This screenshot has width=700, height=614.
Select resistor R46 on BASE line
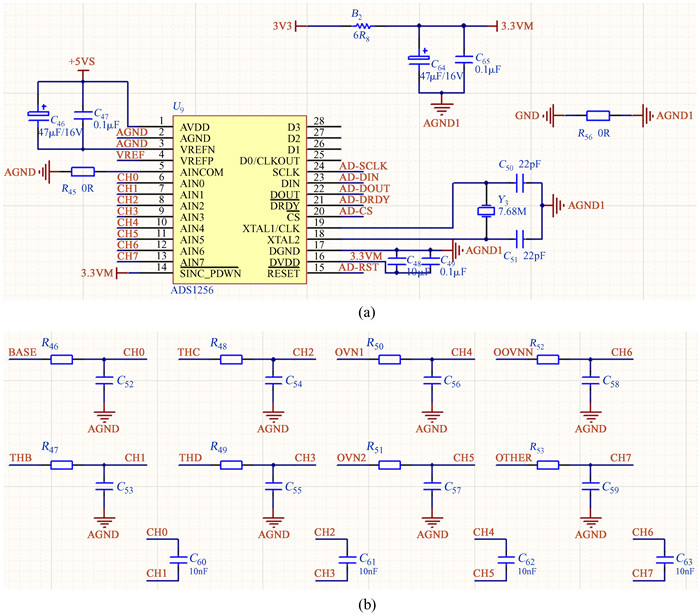click(x=62, y=358)
